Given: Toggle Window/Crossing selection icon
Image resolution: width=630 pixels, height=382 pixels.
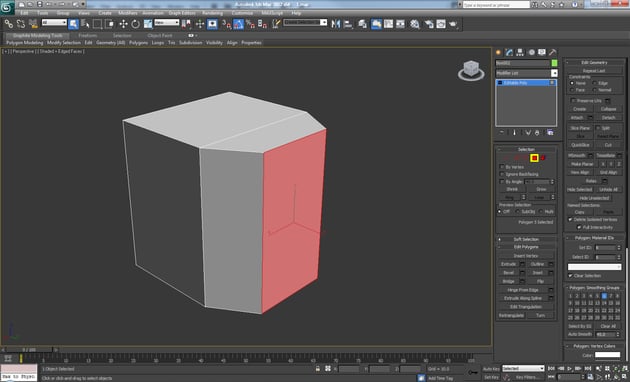Looking at the screenshot, I should [x=109, y=24].
